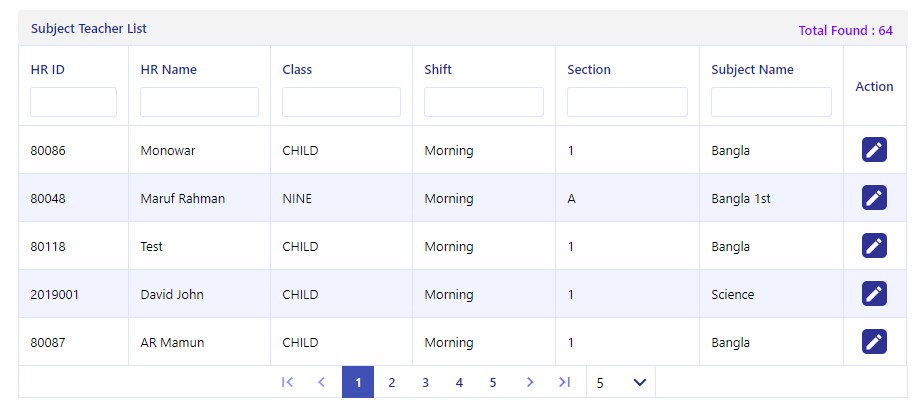This screenshot has height=417, width=923.
Task: Focus the Section filter box
Action: (x=627, y=102)
